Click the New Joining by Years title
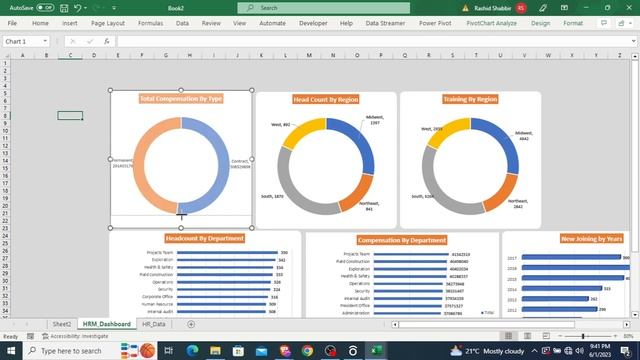 (591, 239)
